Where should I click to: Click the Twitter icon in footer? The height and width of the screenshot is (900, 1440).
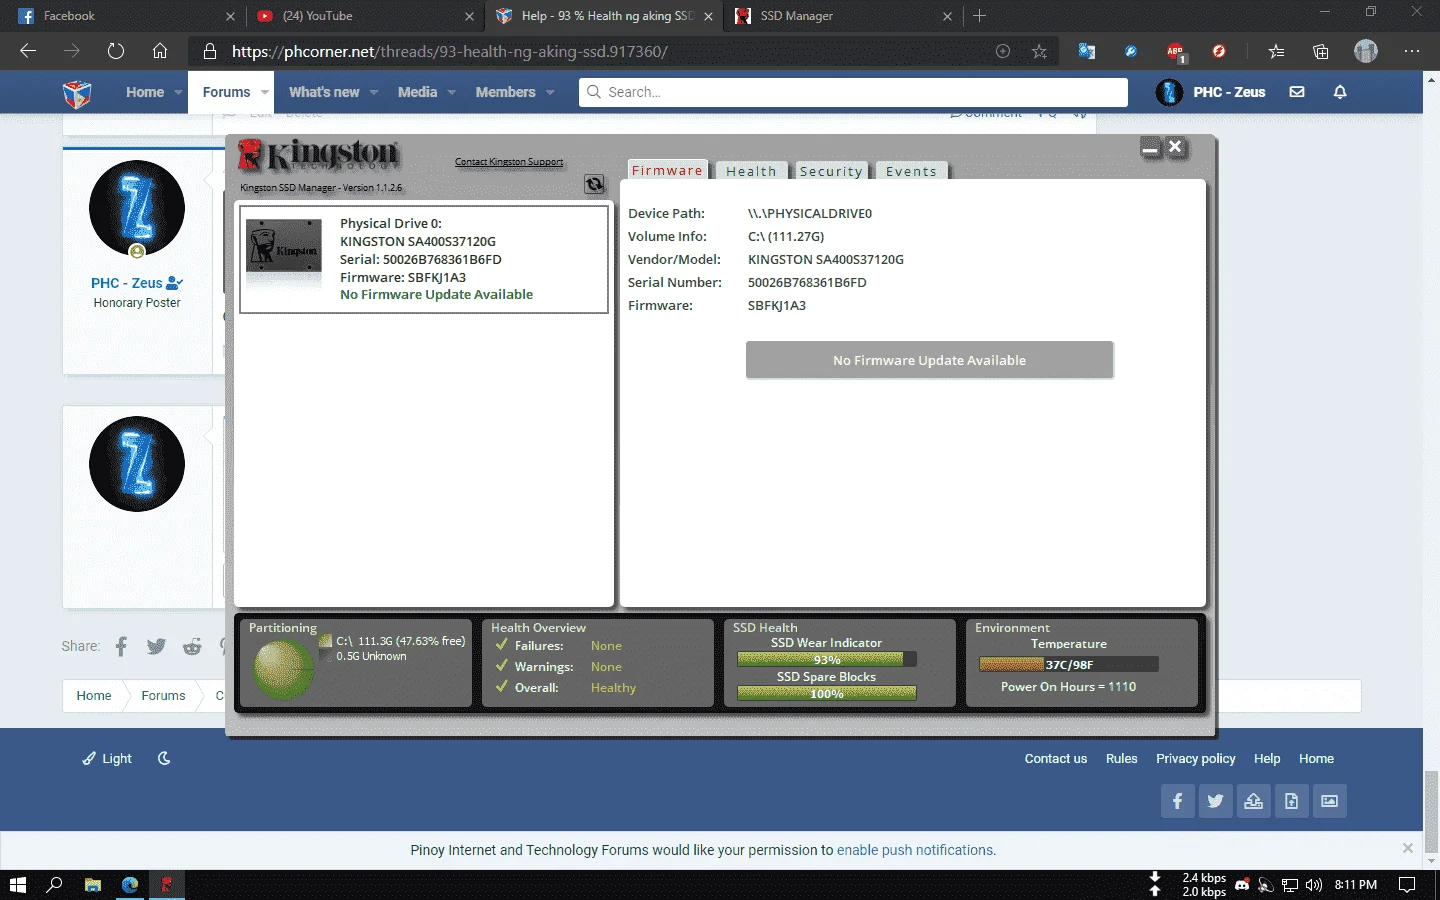coord(1216,801)
